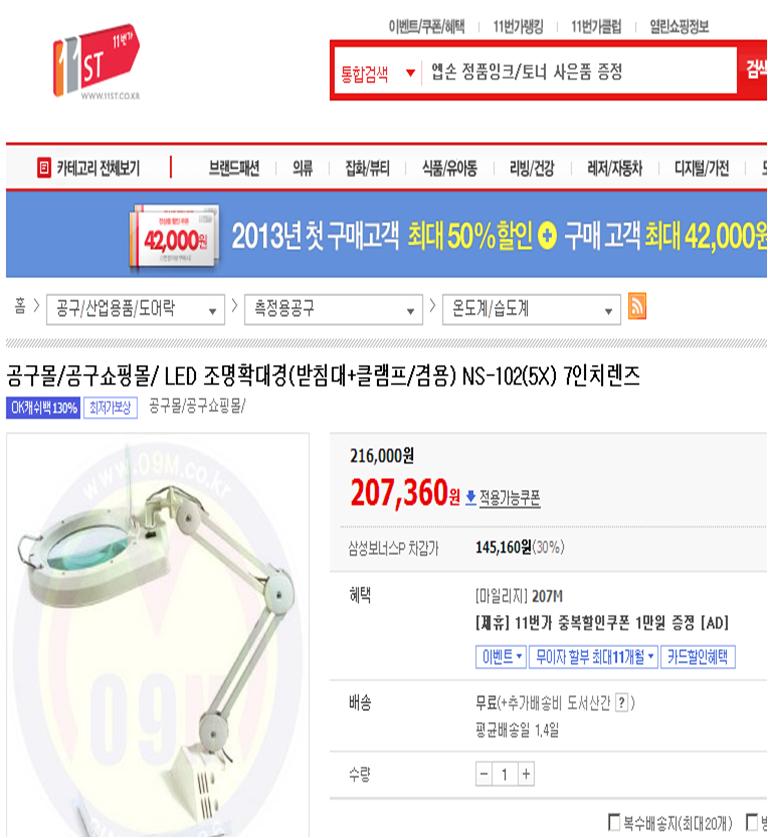
Task: Click the 11ST logo
Action: (x=96, y=60)
